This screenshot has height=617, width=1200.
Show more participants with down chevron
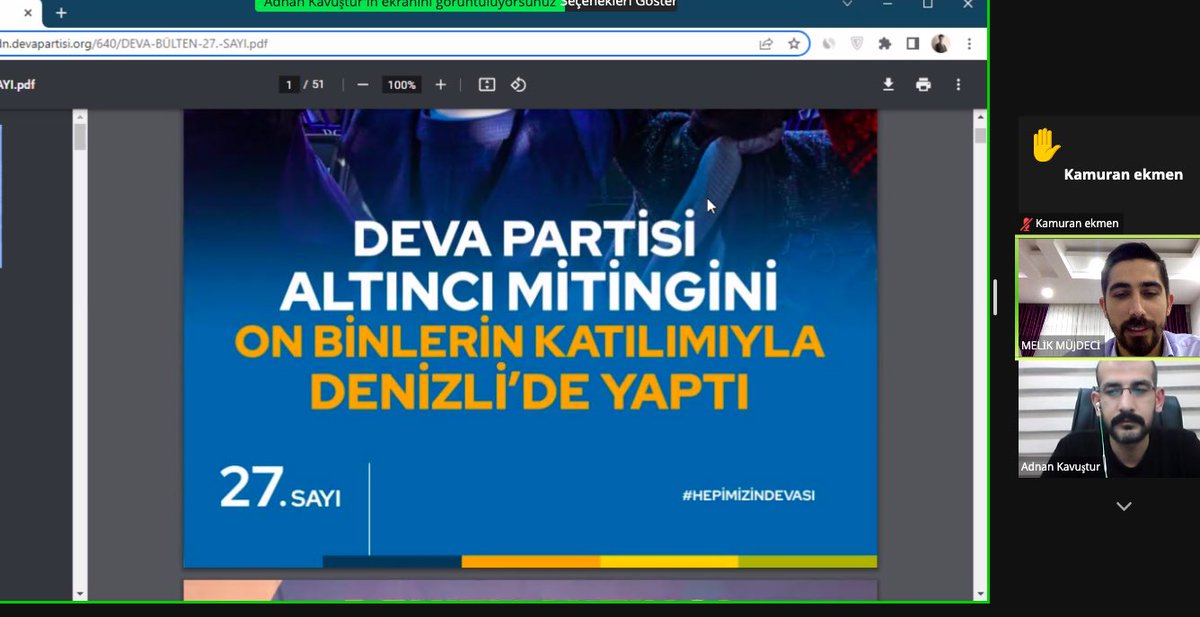[x=1124, y=506]
